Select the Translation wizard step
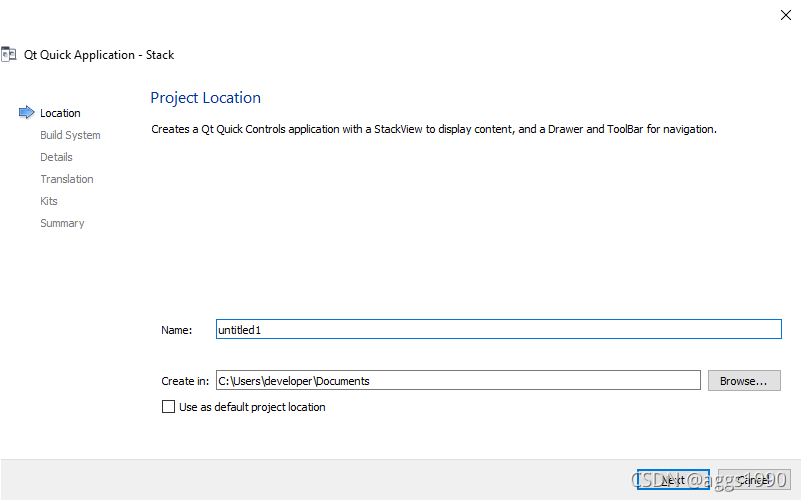The width and height of the screenshot is (802, 501). click(67, 179)
